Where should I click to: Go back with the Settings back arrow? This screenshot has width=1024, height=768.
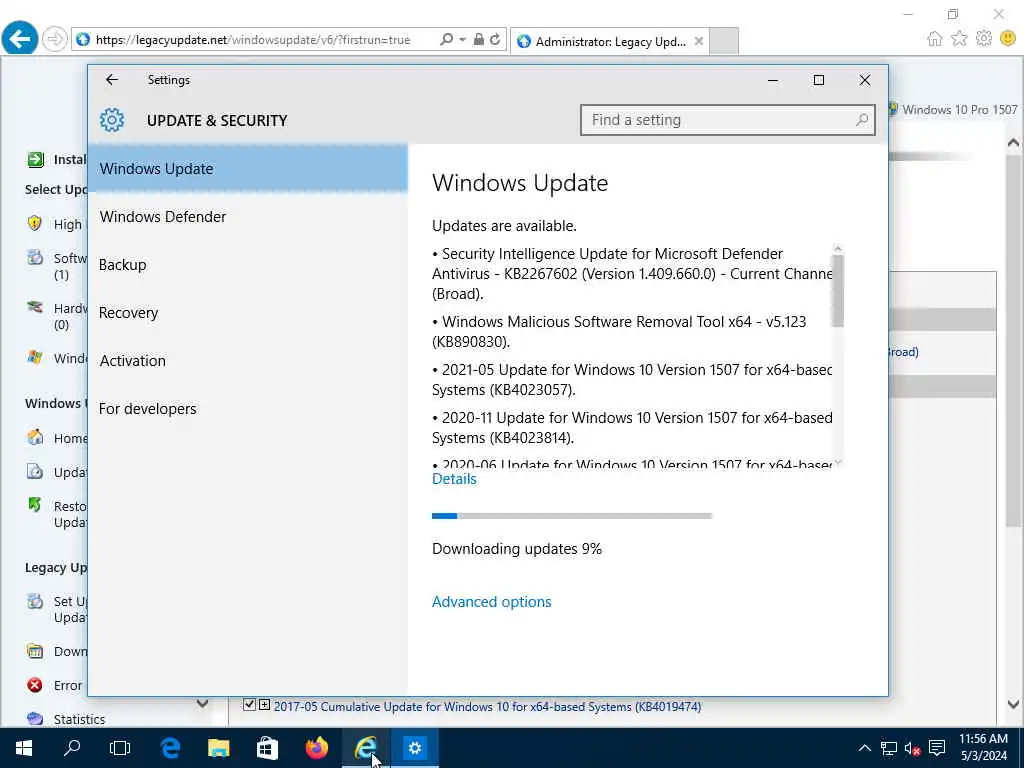[112, 80]
